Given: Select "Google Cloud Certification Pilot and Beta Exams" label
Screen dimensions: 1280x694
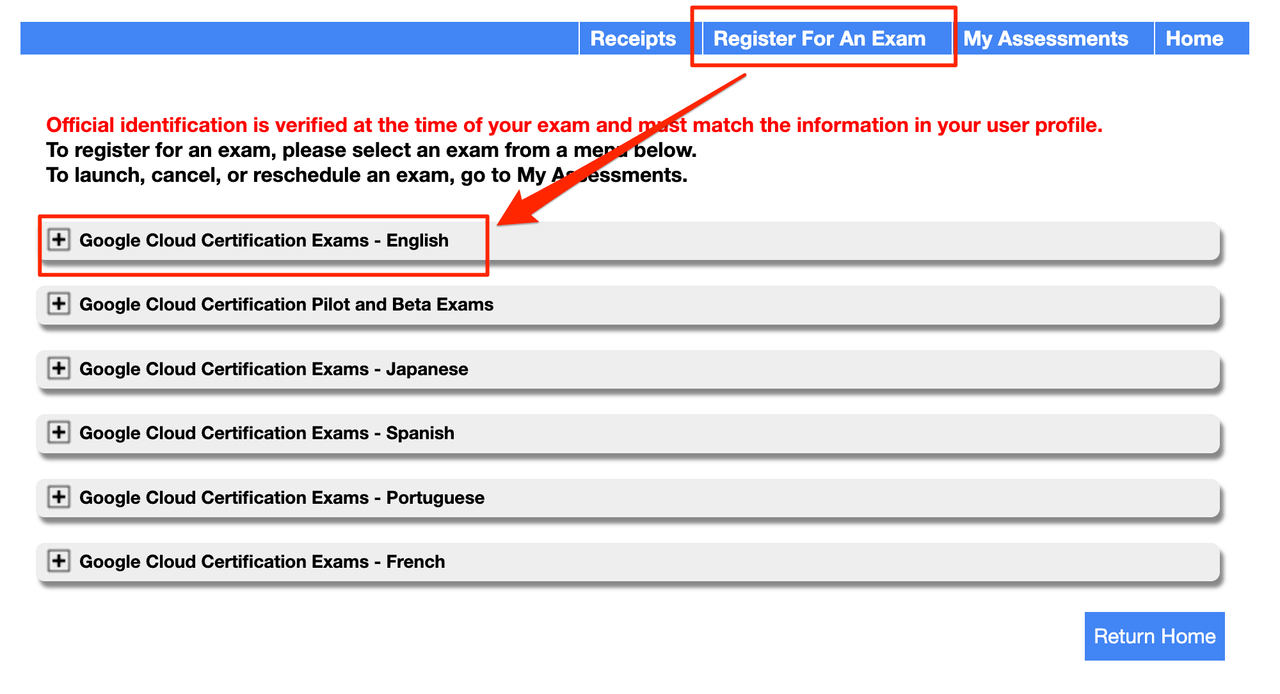Looking at the screenshot, I should pos(287,304).
